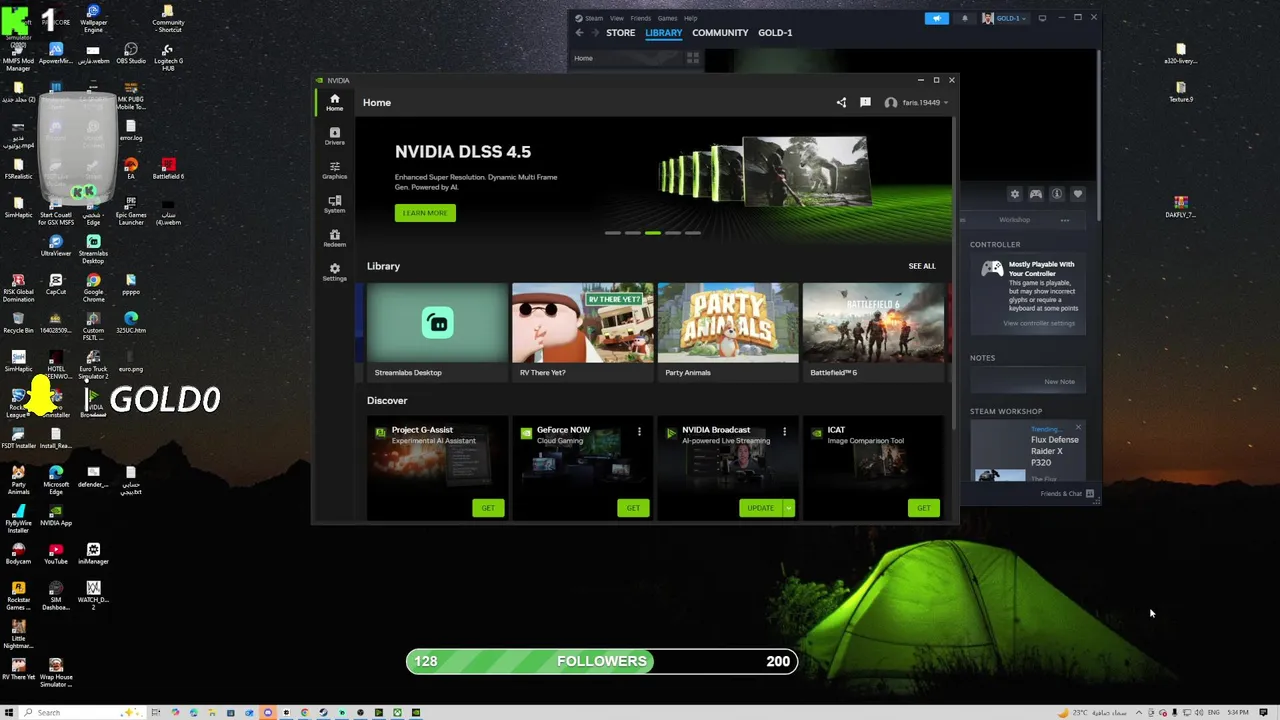Open Wallpaper Engine desktop icon
This screenshot has width=1280, height=720.
click(x=93, y=19)
